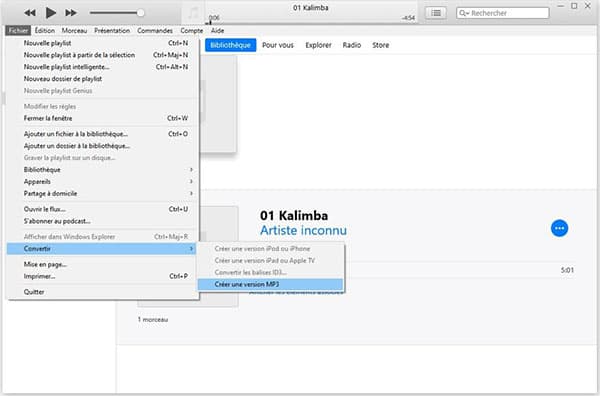
Task: Click the rewind previous track button
Action: [x=30, y=13]
